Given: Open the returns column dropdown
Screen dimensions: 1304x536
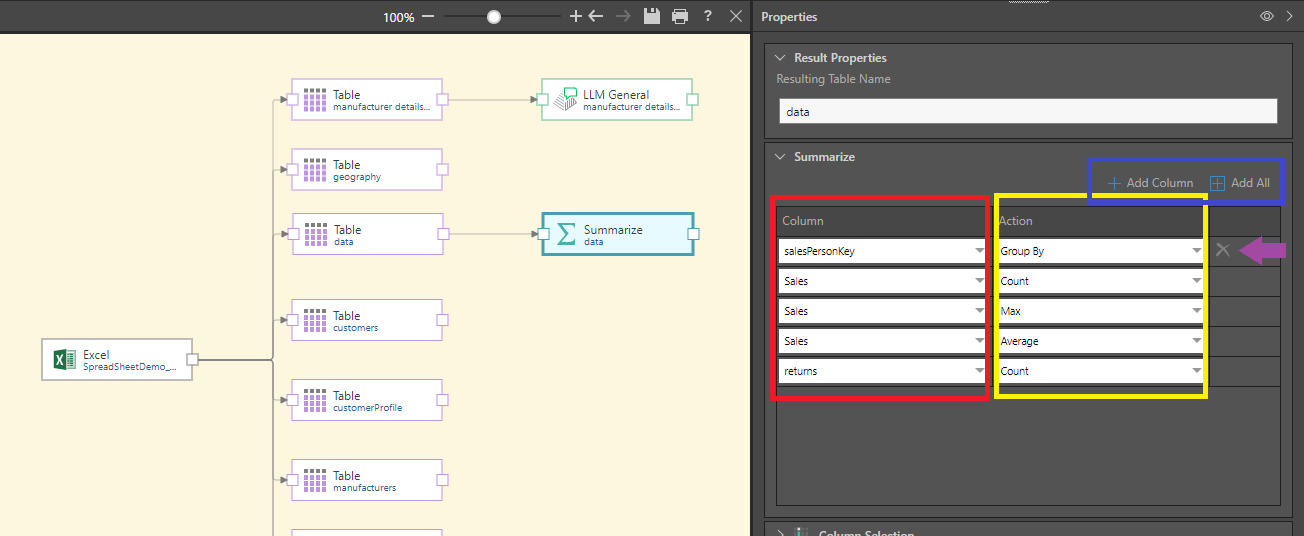Looking at the screenshot, I should click(x=882, y=371).
